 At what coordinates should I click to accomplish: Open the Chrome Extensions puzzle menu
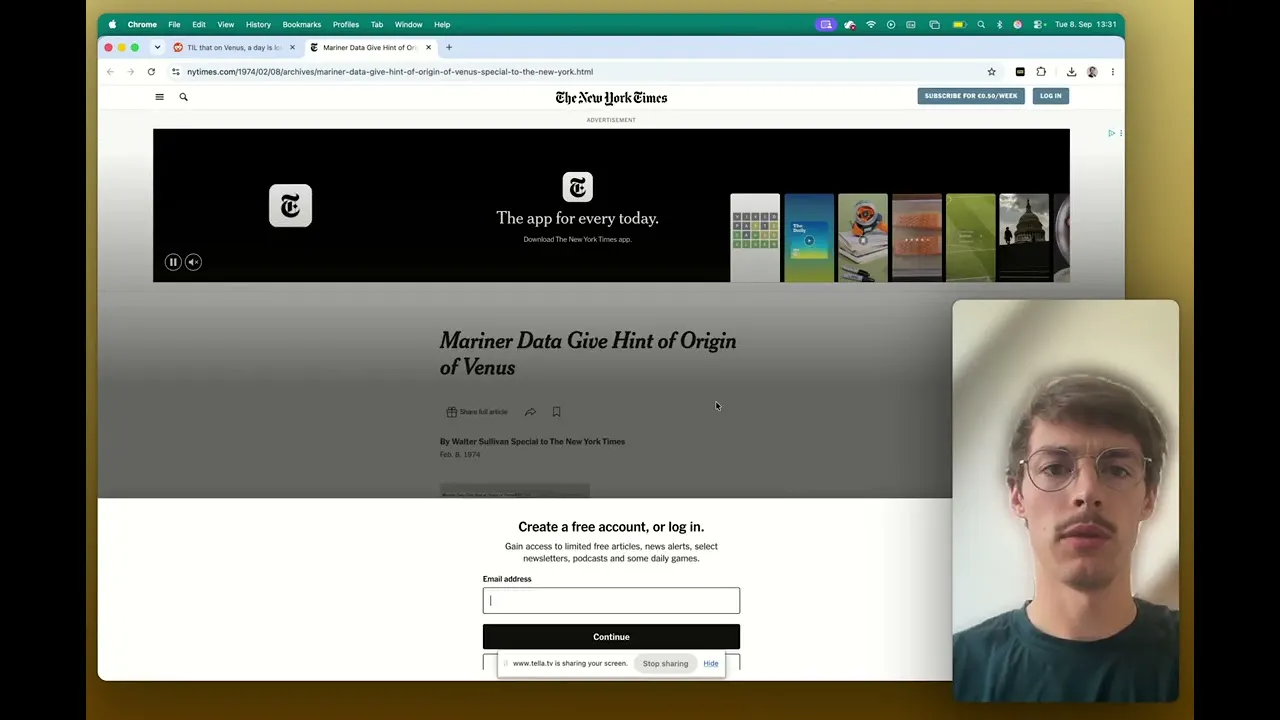1041,72
